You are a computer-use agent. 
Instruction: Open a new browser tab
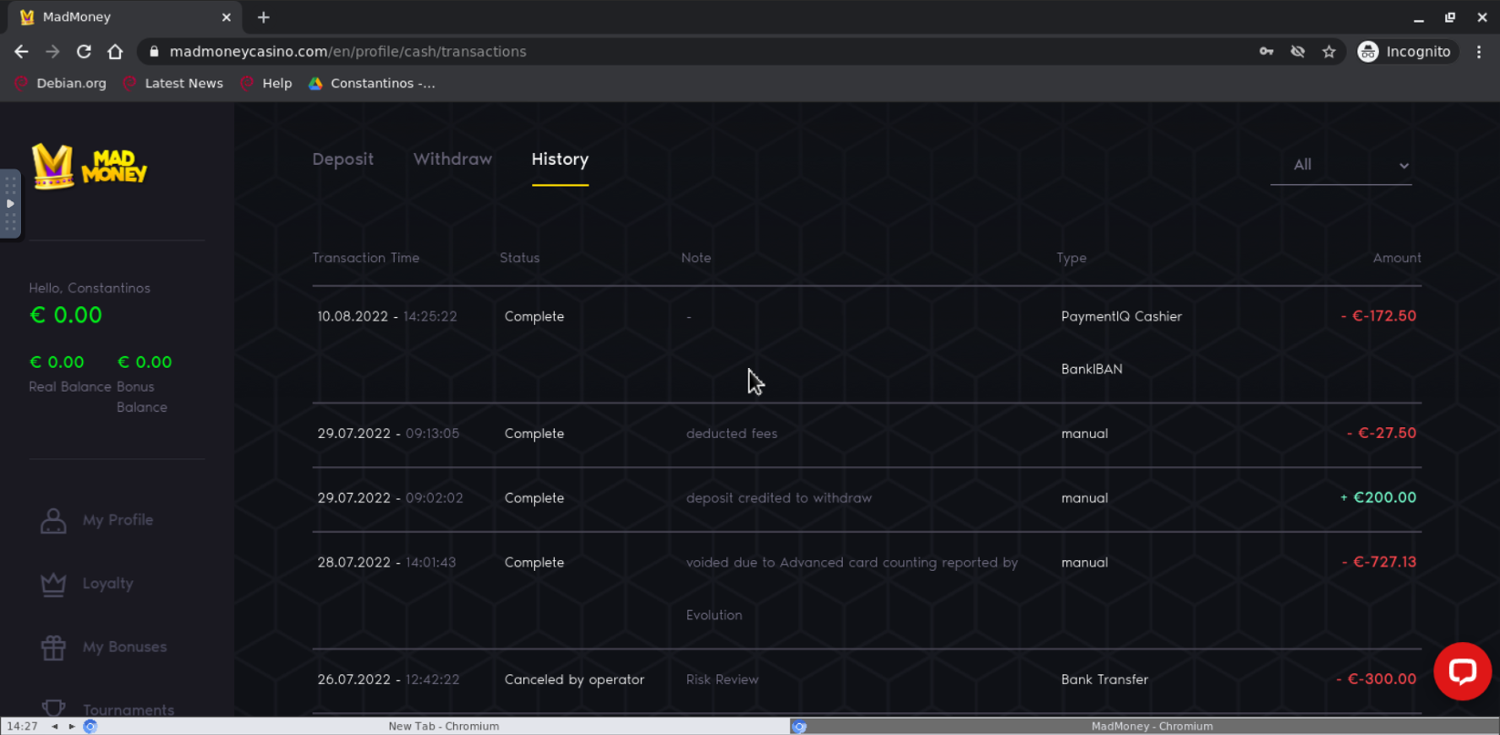(x=264, y=17)
